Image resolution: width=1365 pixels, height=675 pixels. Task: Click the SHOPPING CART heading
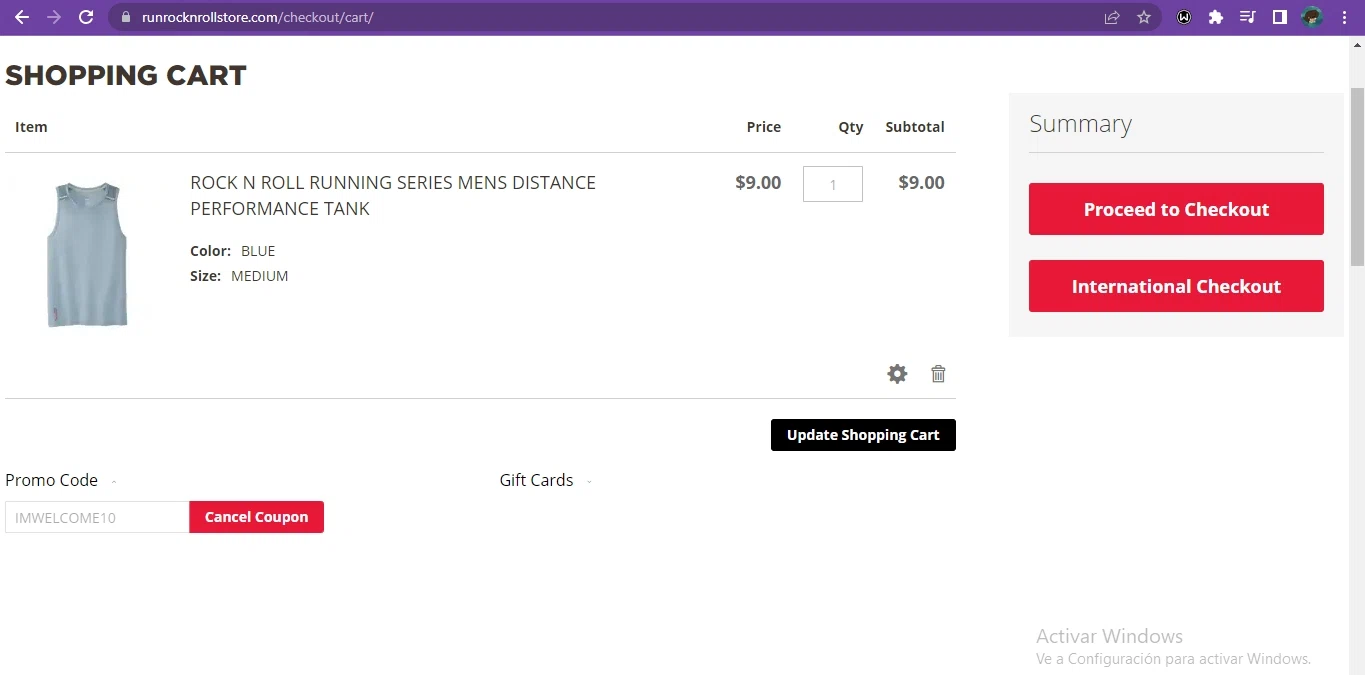click(126, 75)
